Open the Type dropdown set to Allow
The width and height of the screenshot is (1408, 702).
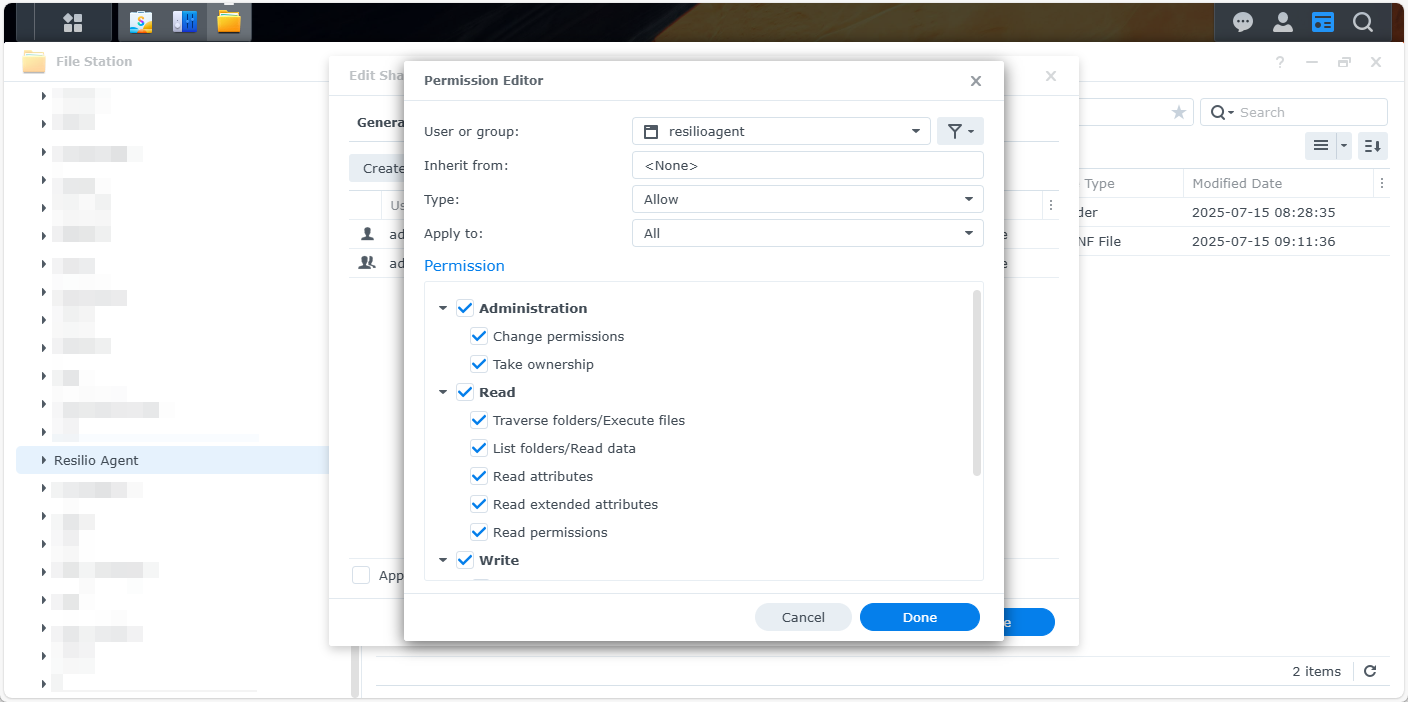[x=807, y=199]
